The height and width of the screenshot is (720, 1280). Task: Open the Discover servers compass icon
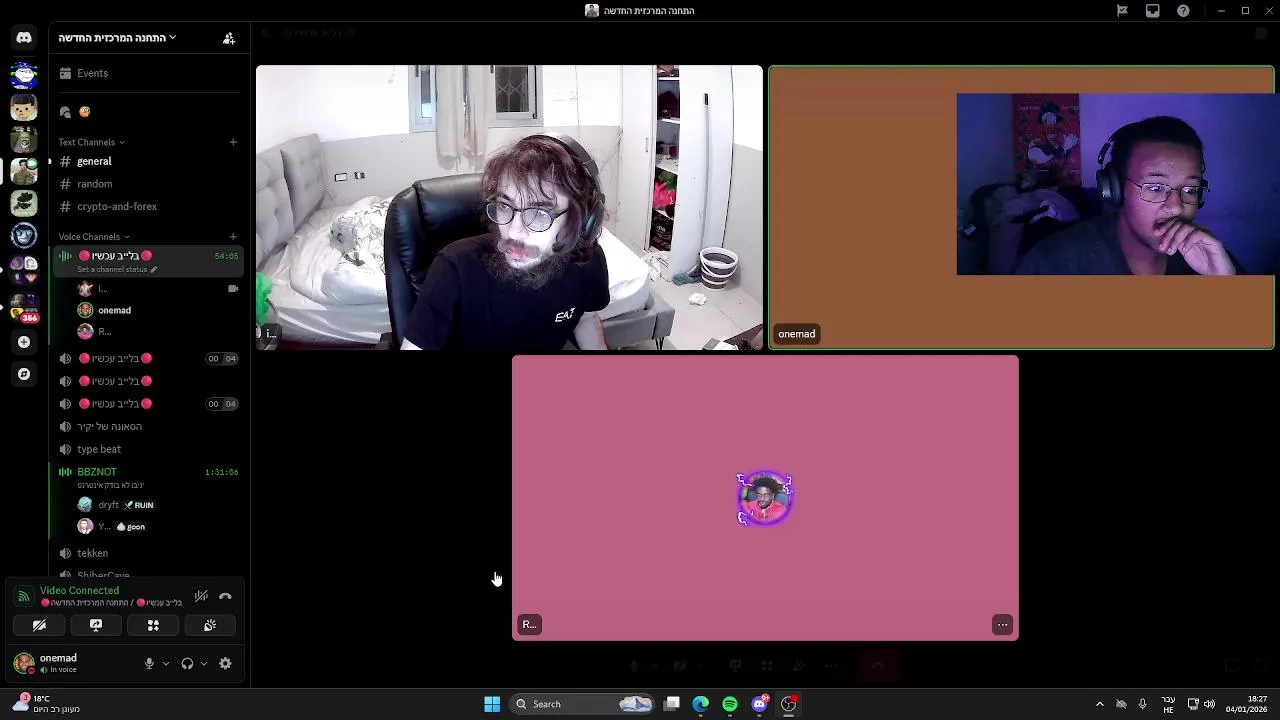click(24, 374)
